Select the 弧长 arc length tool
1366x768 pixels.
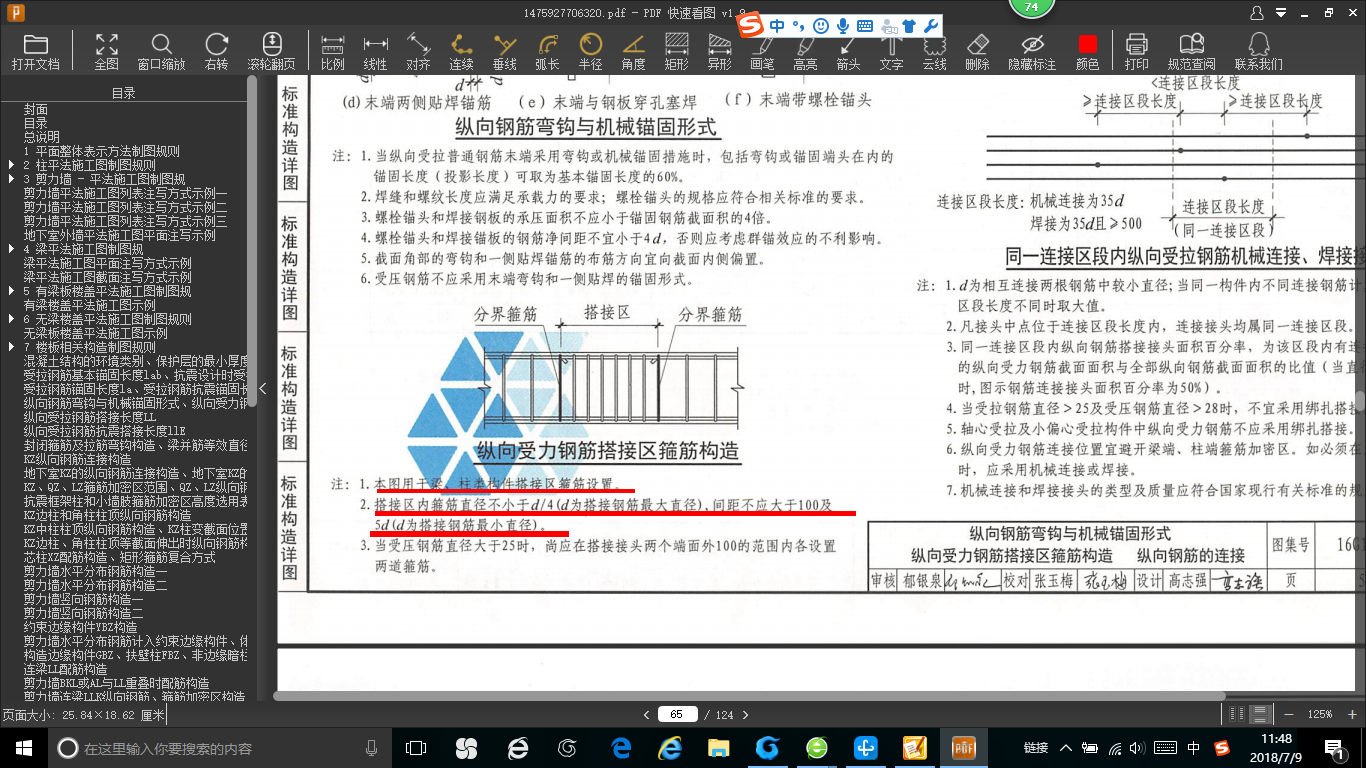pos(547,51)
